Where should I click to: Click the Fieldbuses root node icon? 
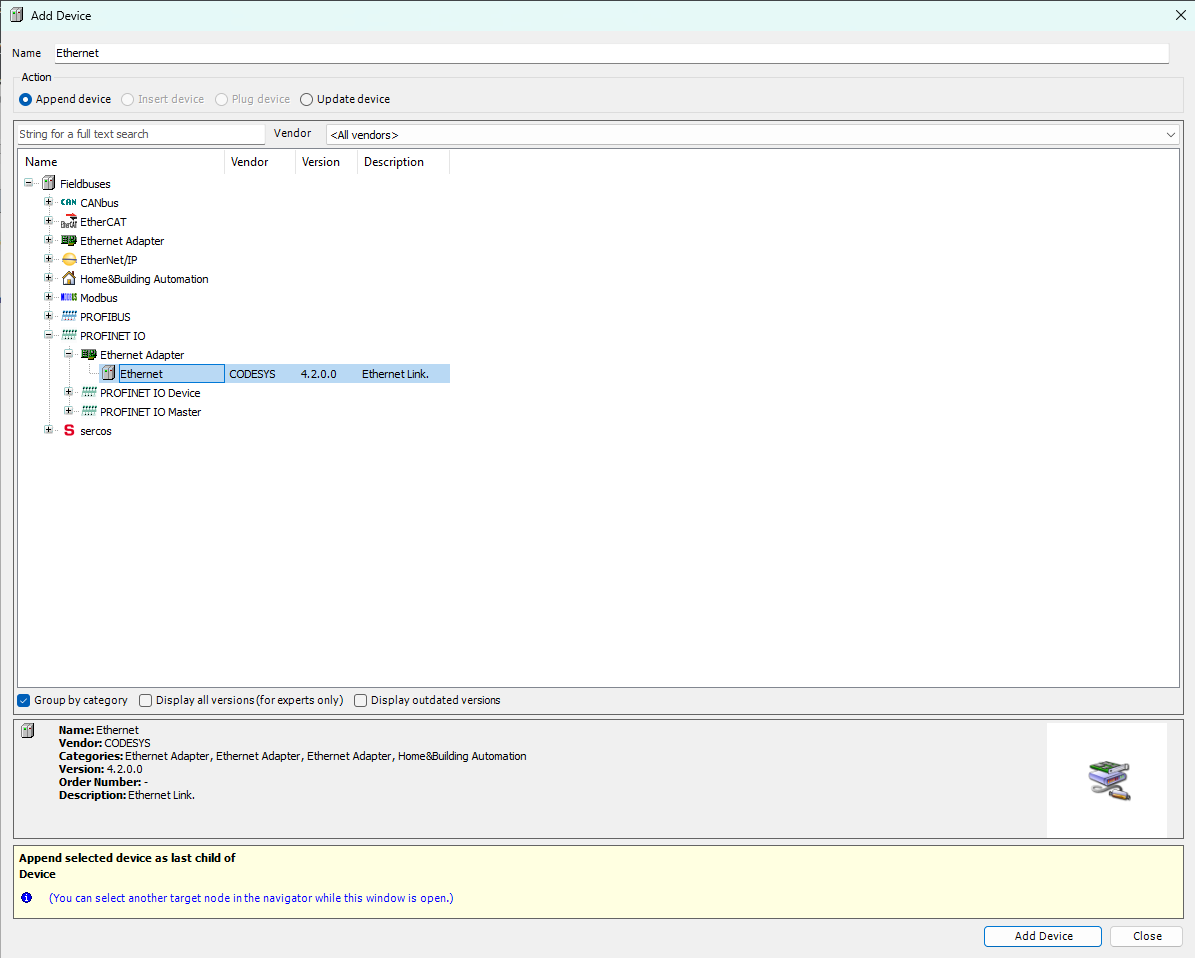tap(47, 183)
